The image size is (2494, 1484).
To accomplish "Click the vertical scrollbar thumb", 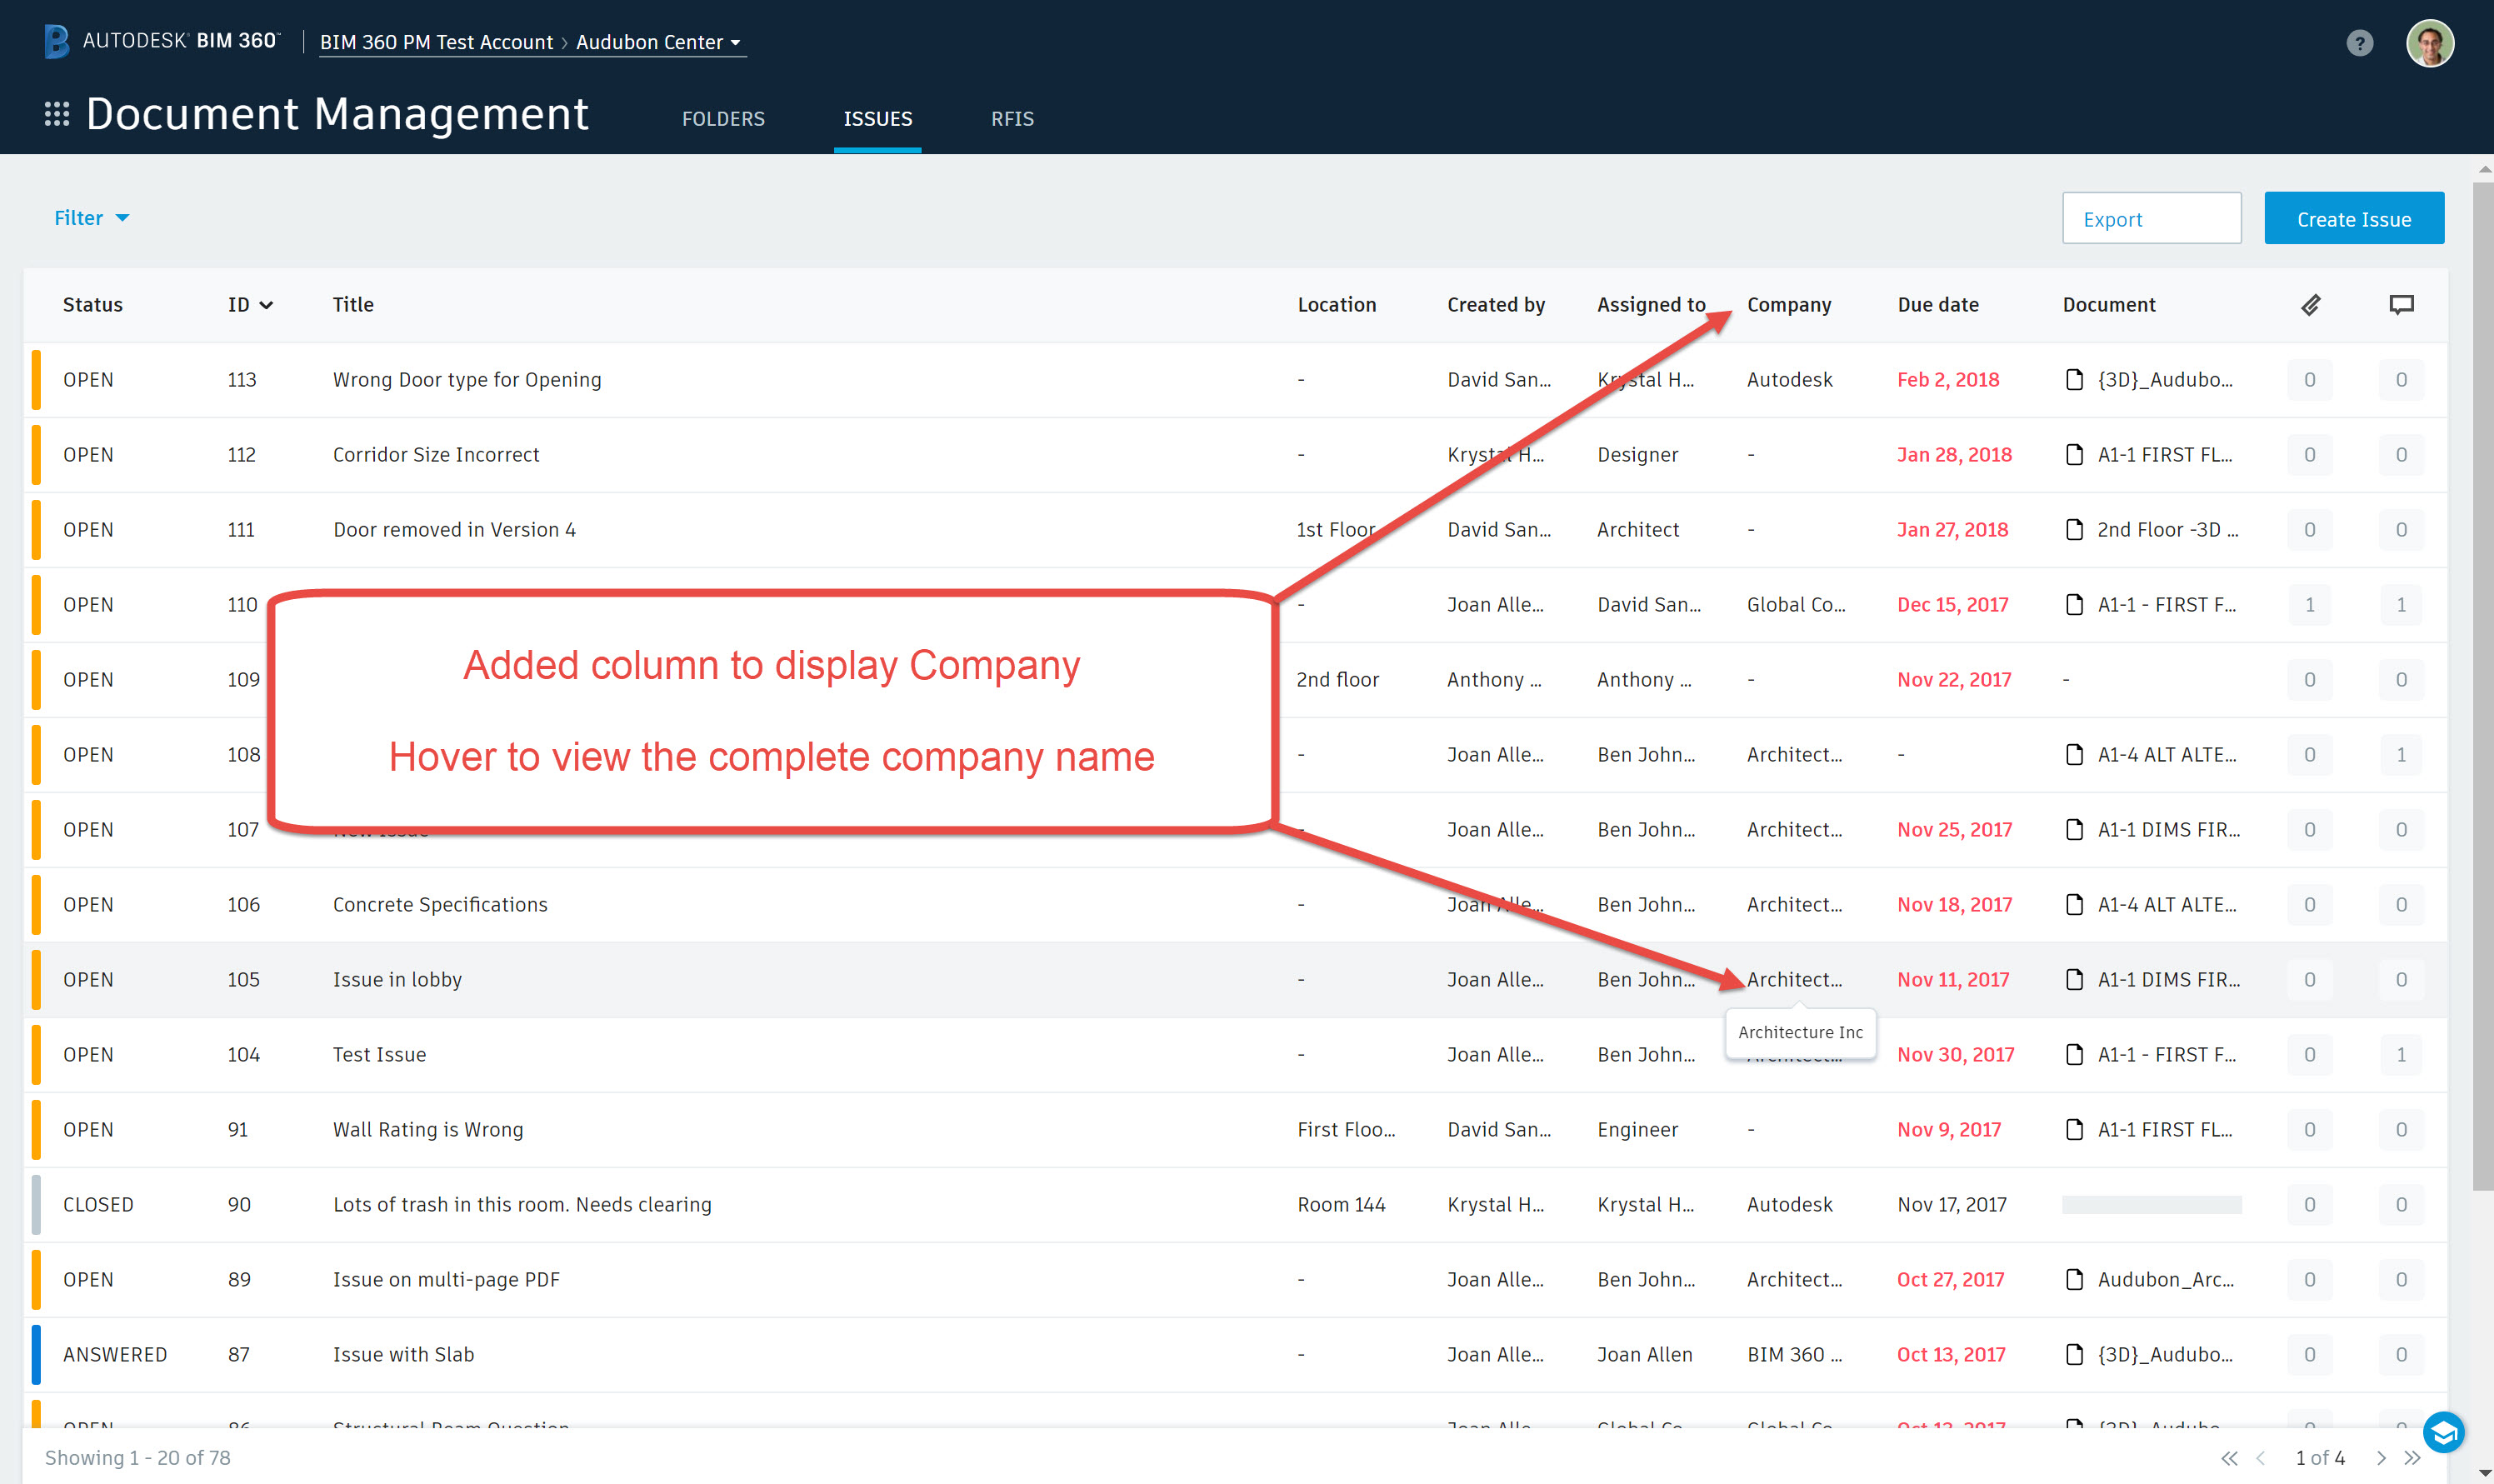I will 2483,686.
